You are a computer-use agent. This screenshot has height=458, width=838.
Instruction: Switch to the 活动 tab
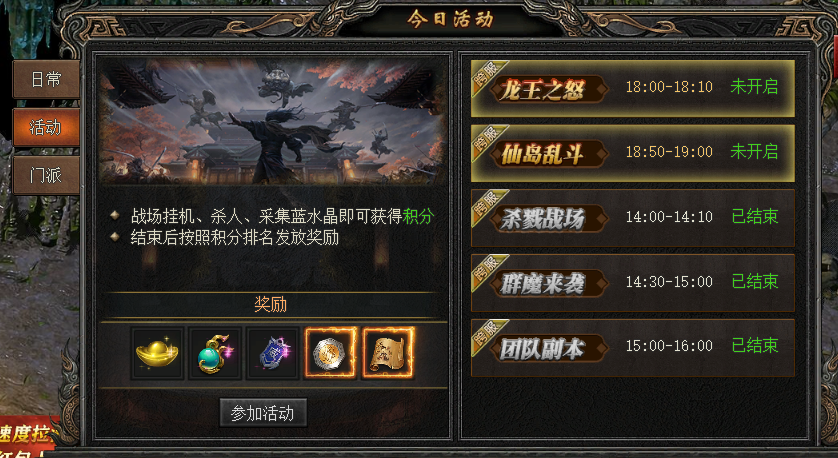click(46, 127)
